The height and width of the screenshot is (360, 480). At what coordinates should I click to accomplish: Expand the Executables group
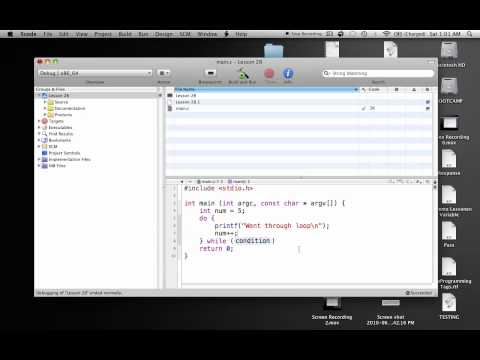tap(39, 127)
